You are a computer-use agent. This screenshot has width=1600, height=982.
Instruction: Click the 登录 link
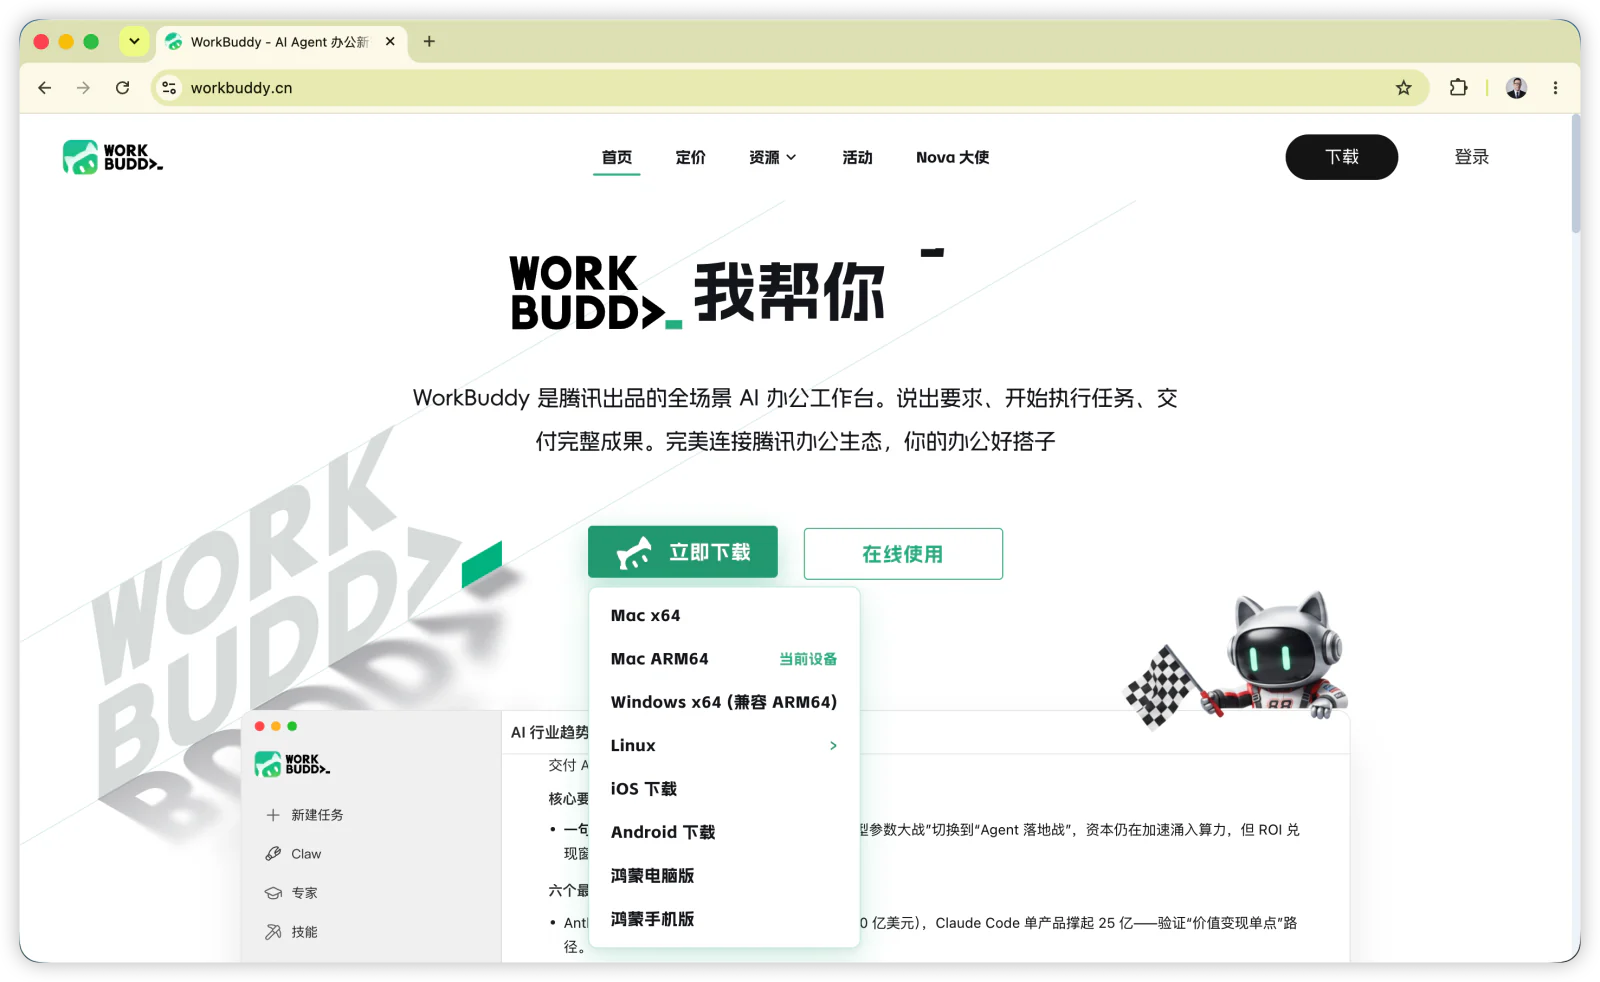coord(1471,157)
